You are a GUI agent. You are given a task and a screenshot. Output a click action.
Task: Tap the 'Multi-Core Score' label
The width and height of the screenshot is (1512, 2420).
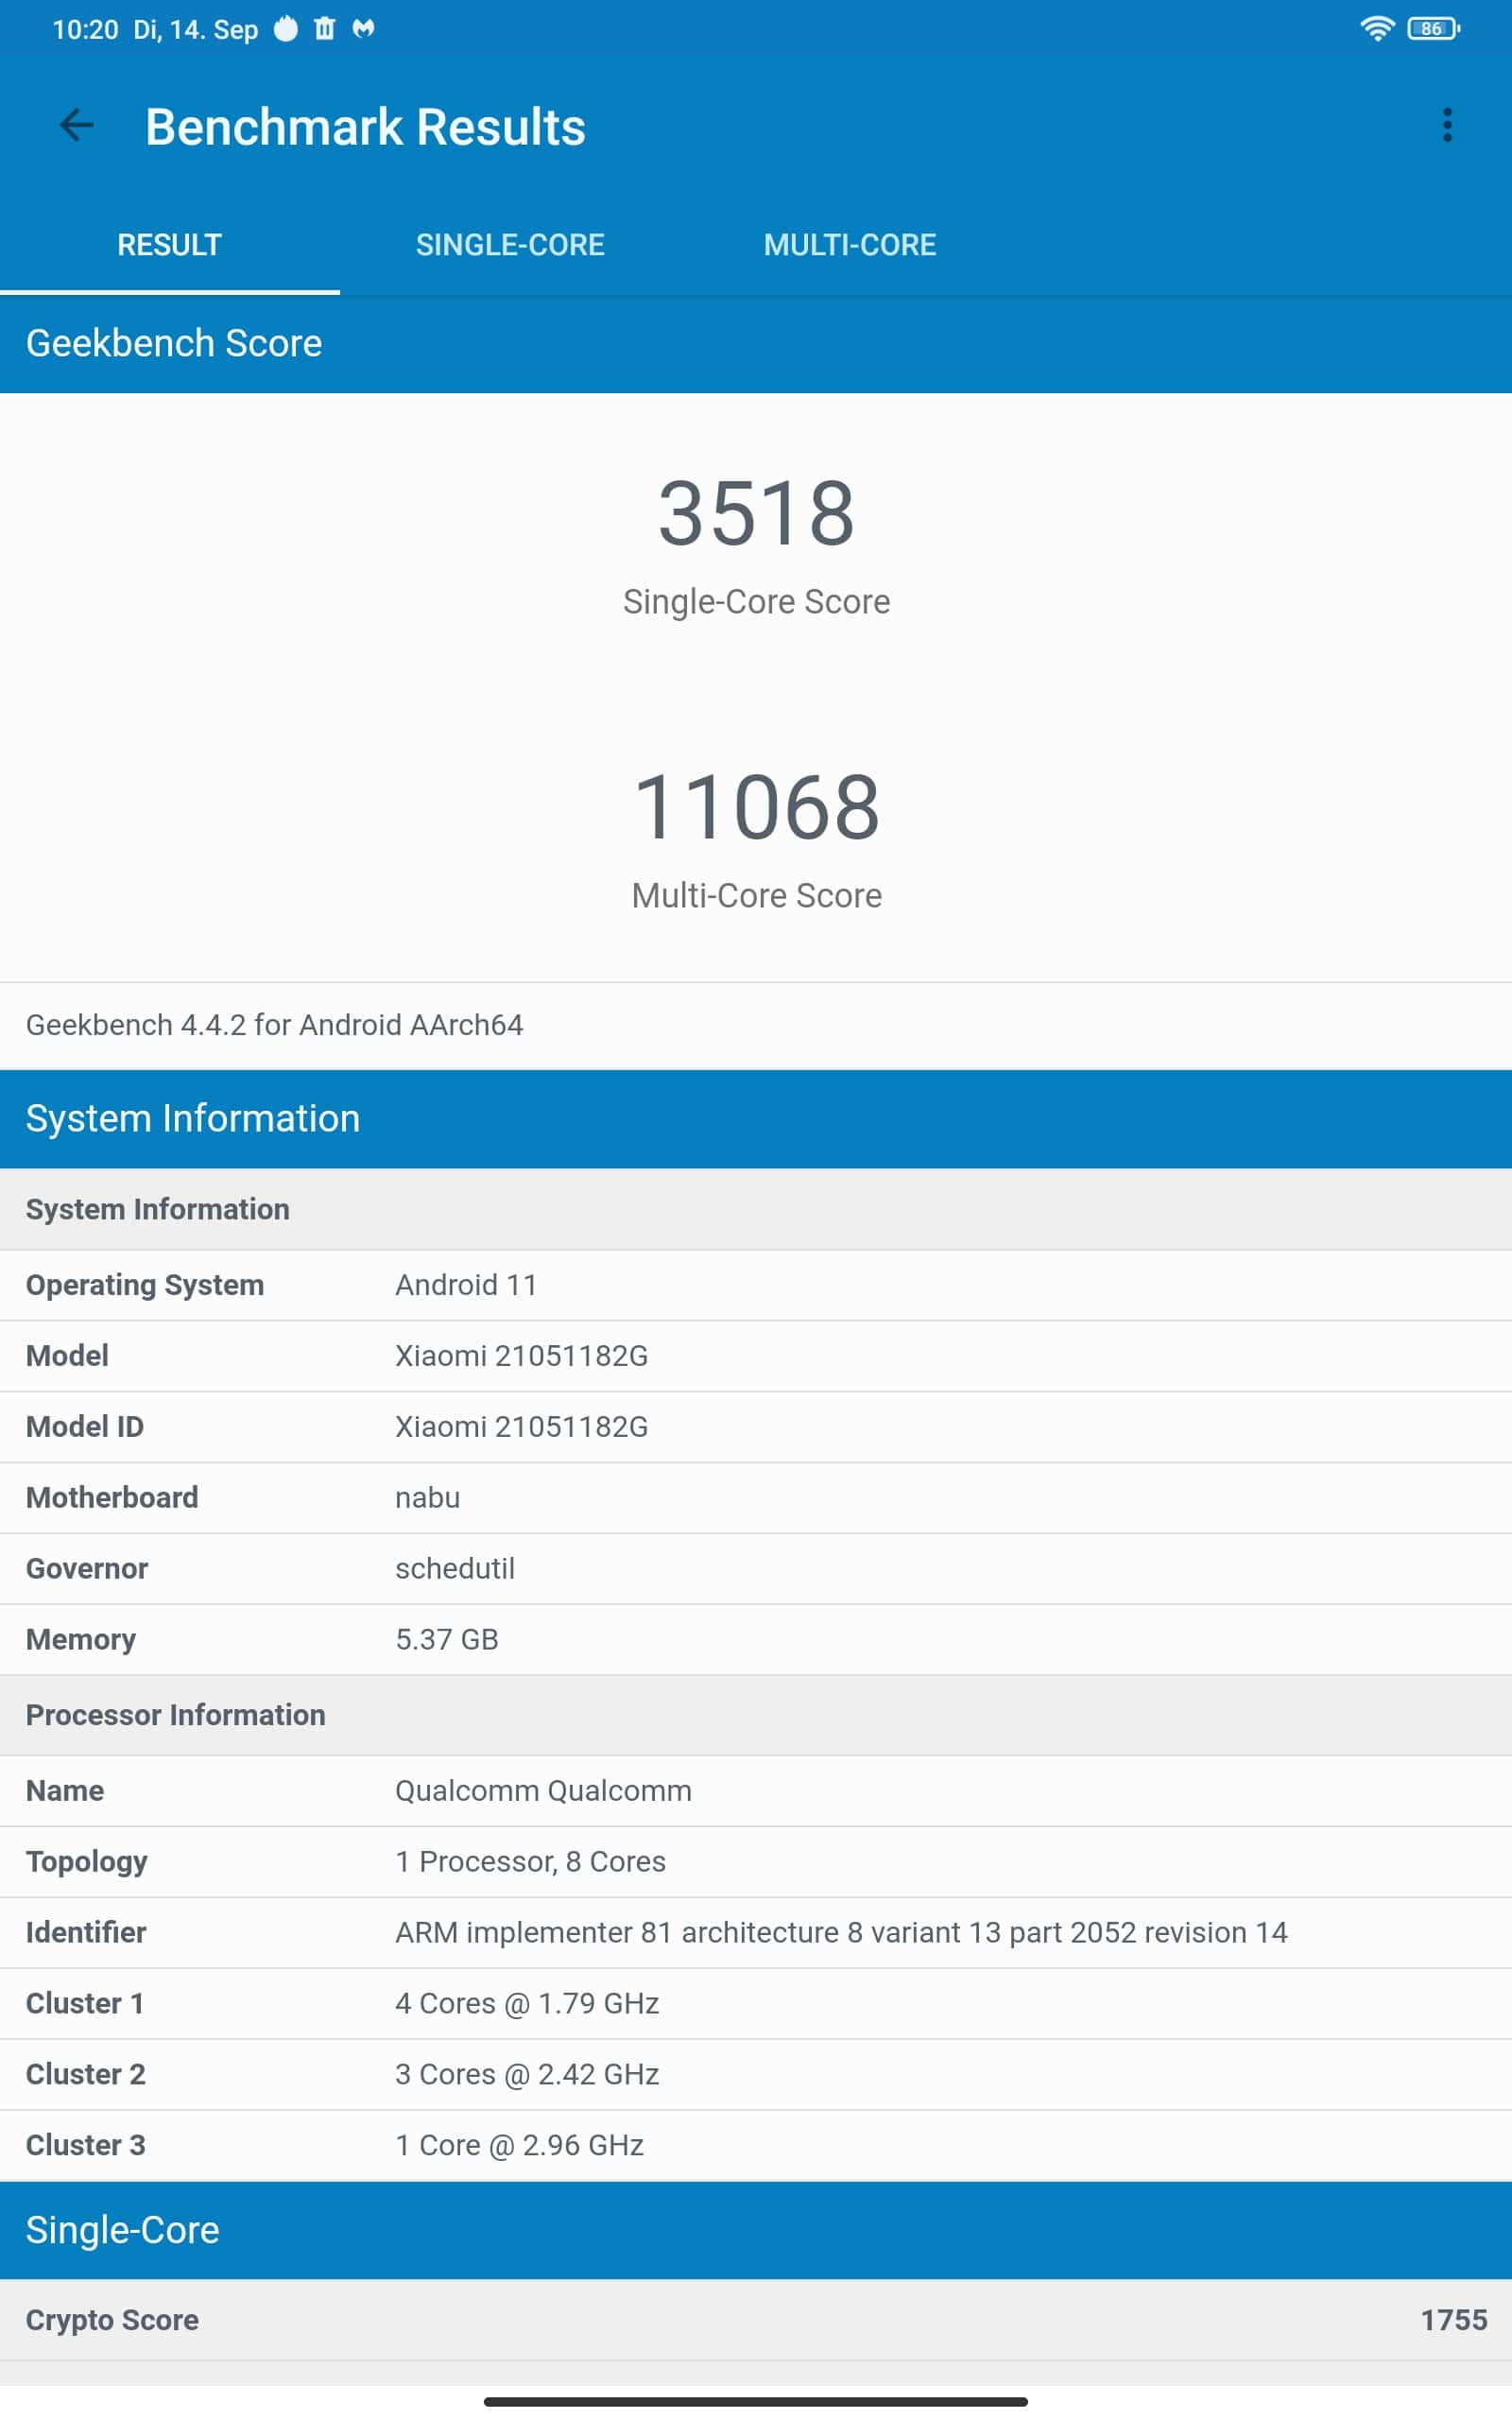(x=756, y=896)
